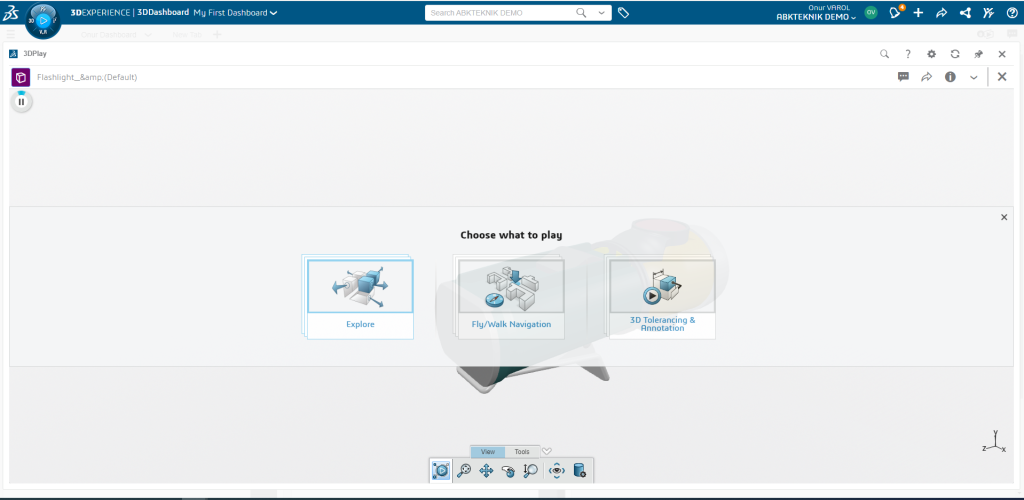Click the information icon for Flashlight
1024x500 pixels.
pyautogui.click(x=950, y=77)
